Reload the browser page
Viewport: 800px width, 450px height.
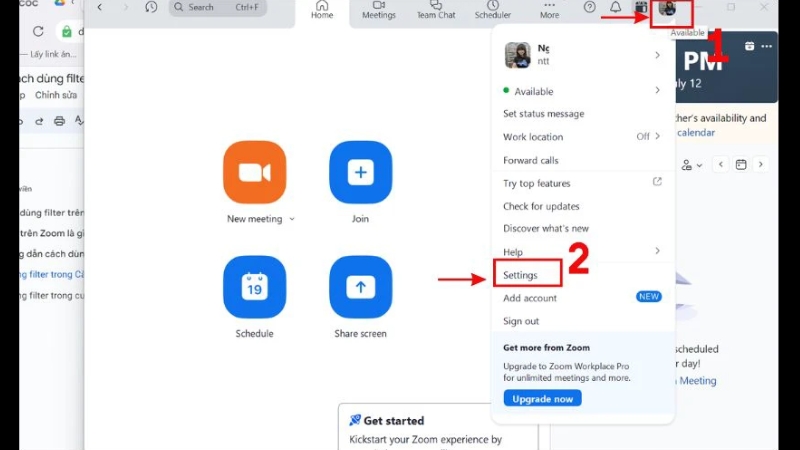pyautogui.click(x=38, y=32)
